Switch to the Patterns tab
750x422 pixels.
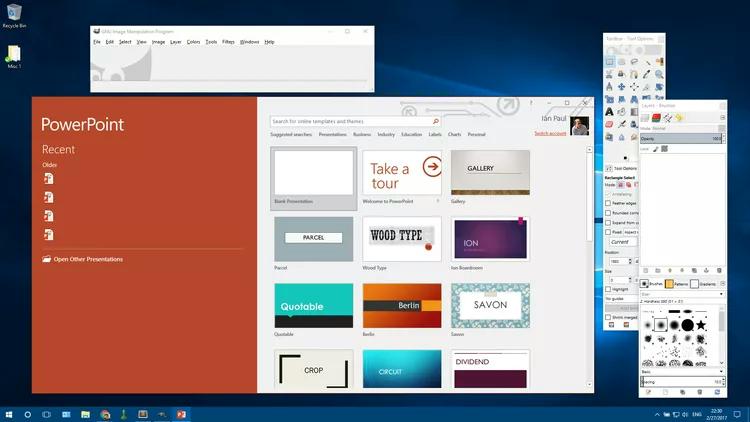pos(677,284)
